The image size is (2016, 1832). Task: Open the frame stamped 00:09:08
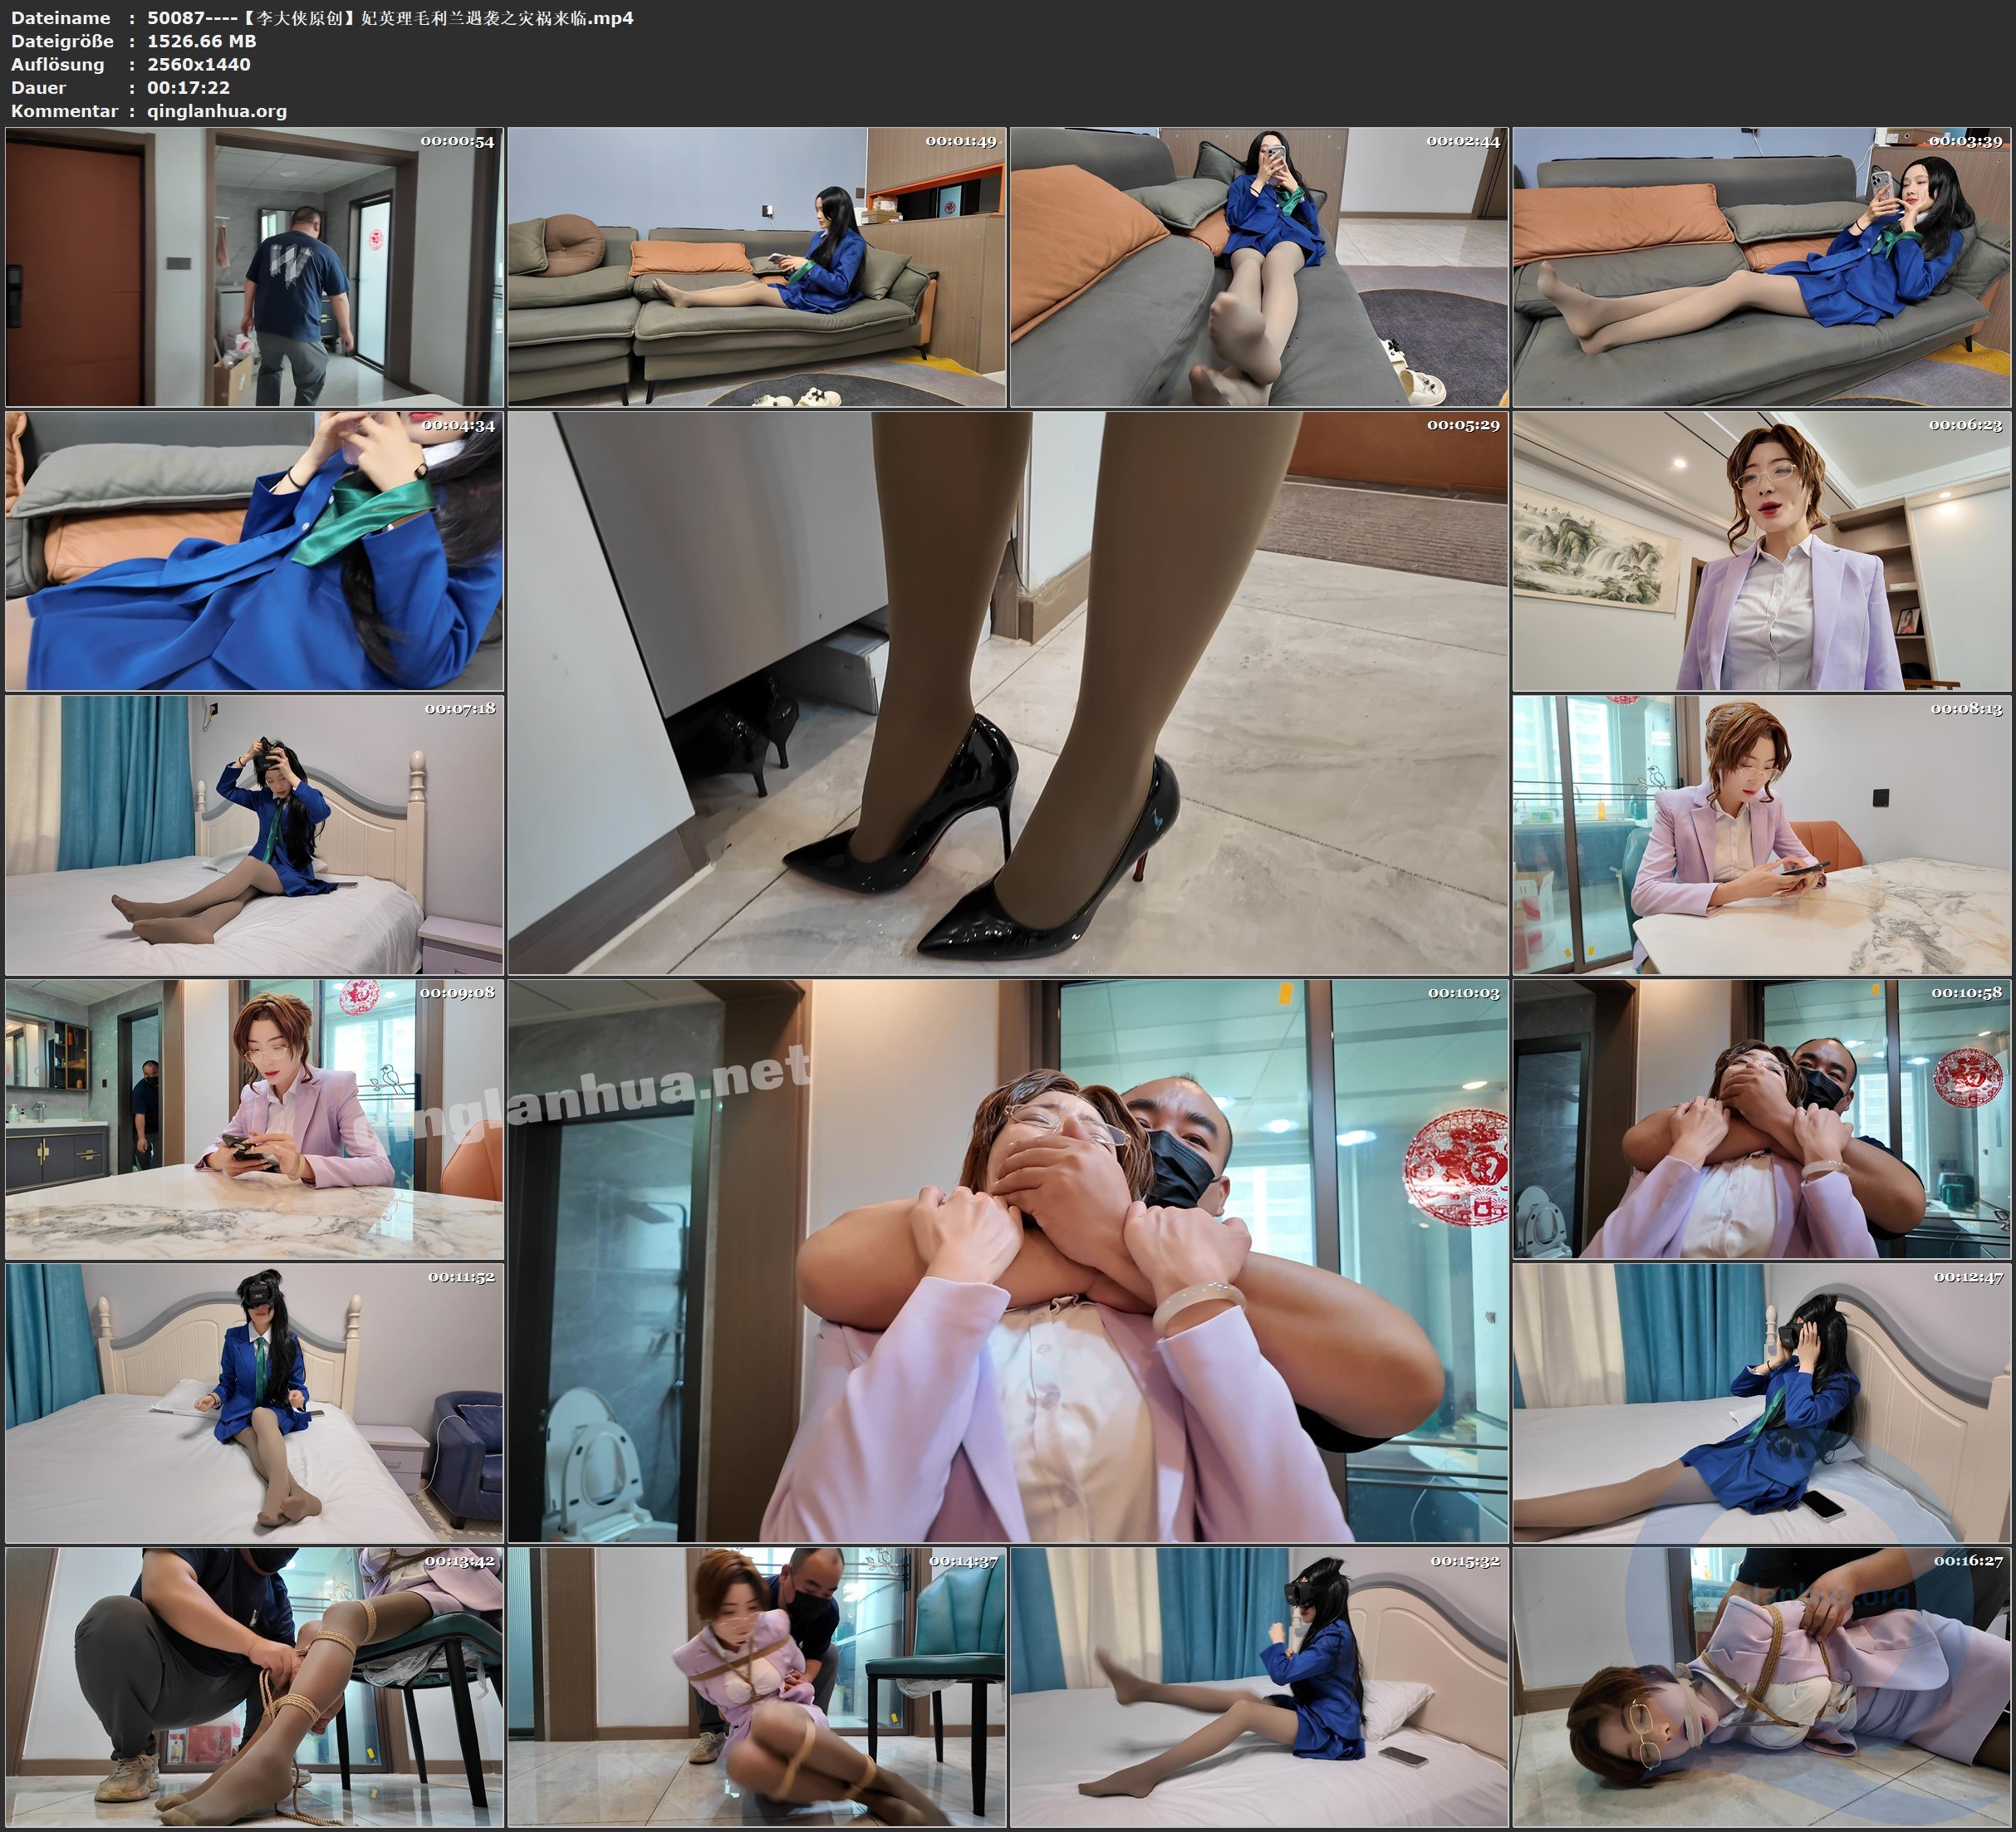(x=254, y=1119)
